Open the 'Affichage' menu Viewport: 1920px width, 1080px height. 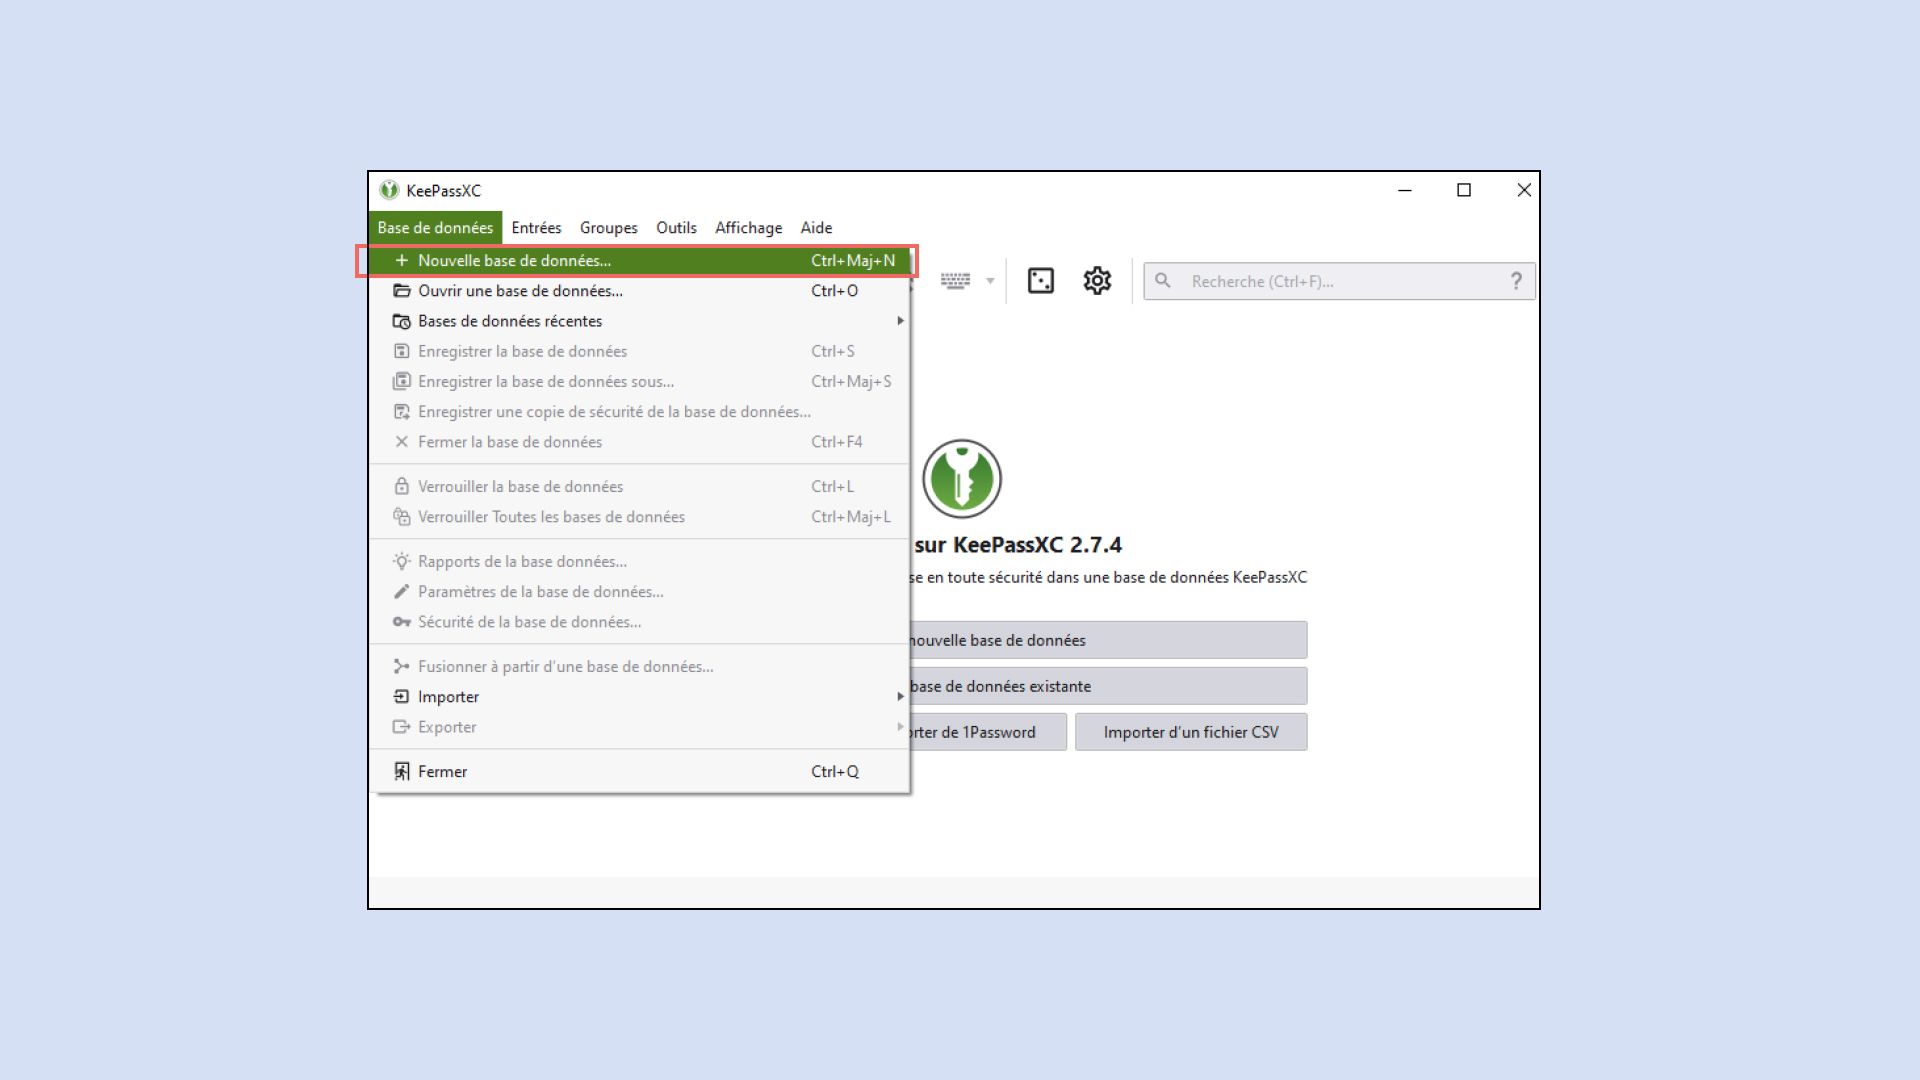click(748, 228)
